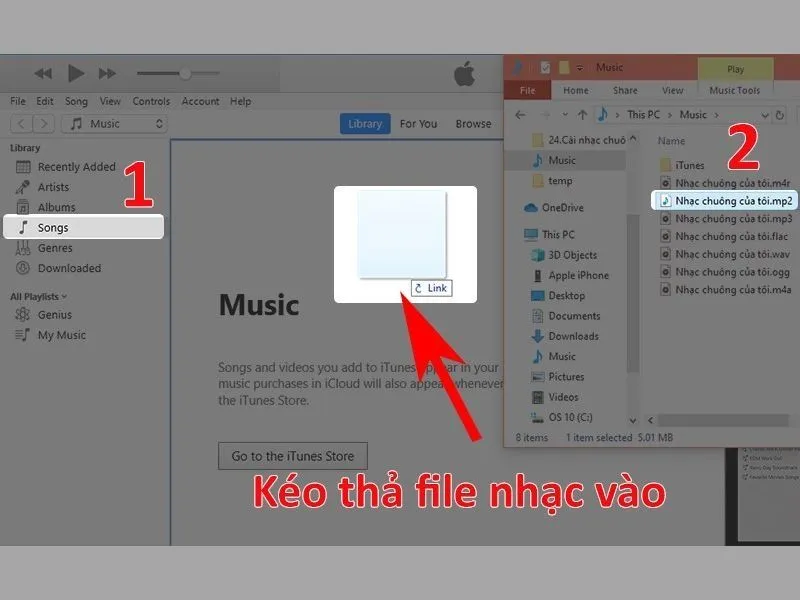Open Desktop in navigation pane
The width and height of the screenshot is (800, 600).
point(558,295)
